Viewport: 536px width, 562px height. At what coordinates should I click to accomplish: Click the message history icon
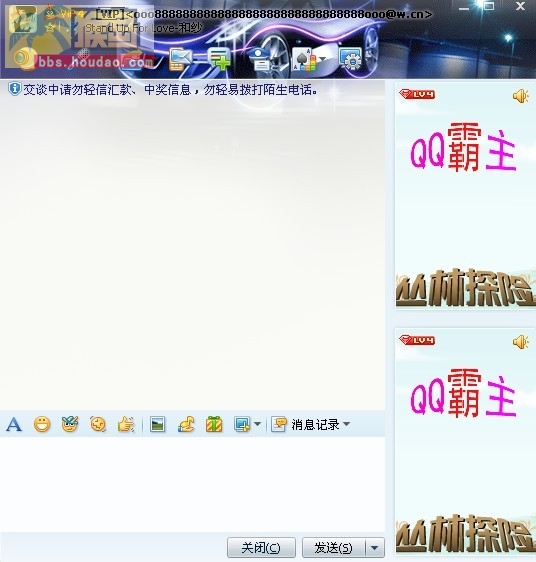pyautogui.click(x=279, y=424)
